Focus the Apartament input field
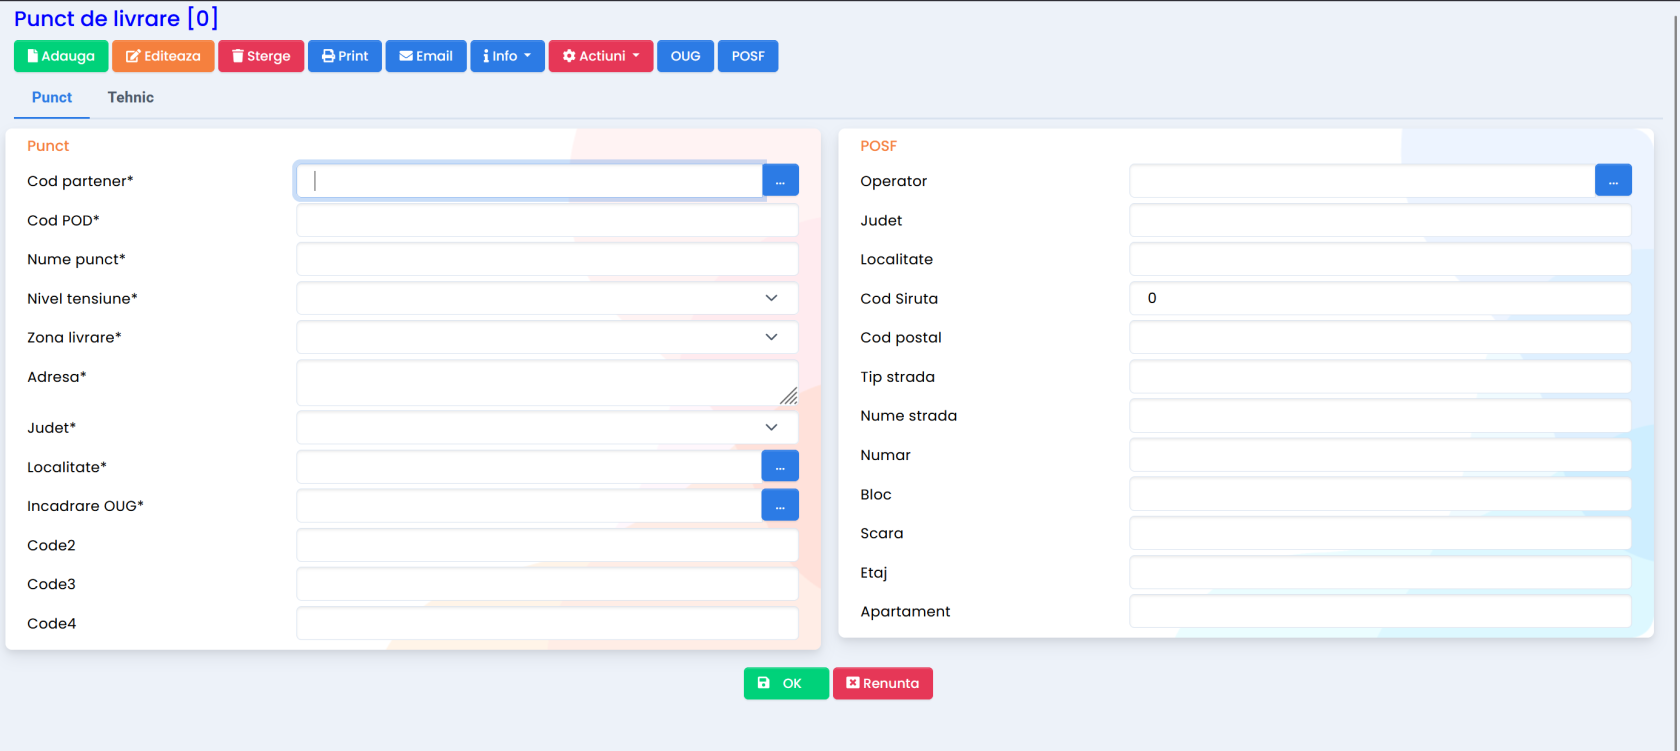 (x=1380, y=611)
